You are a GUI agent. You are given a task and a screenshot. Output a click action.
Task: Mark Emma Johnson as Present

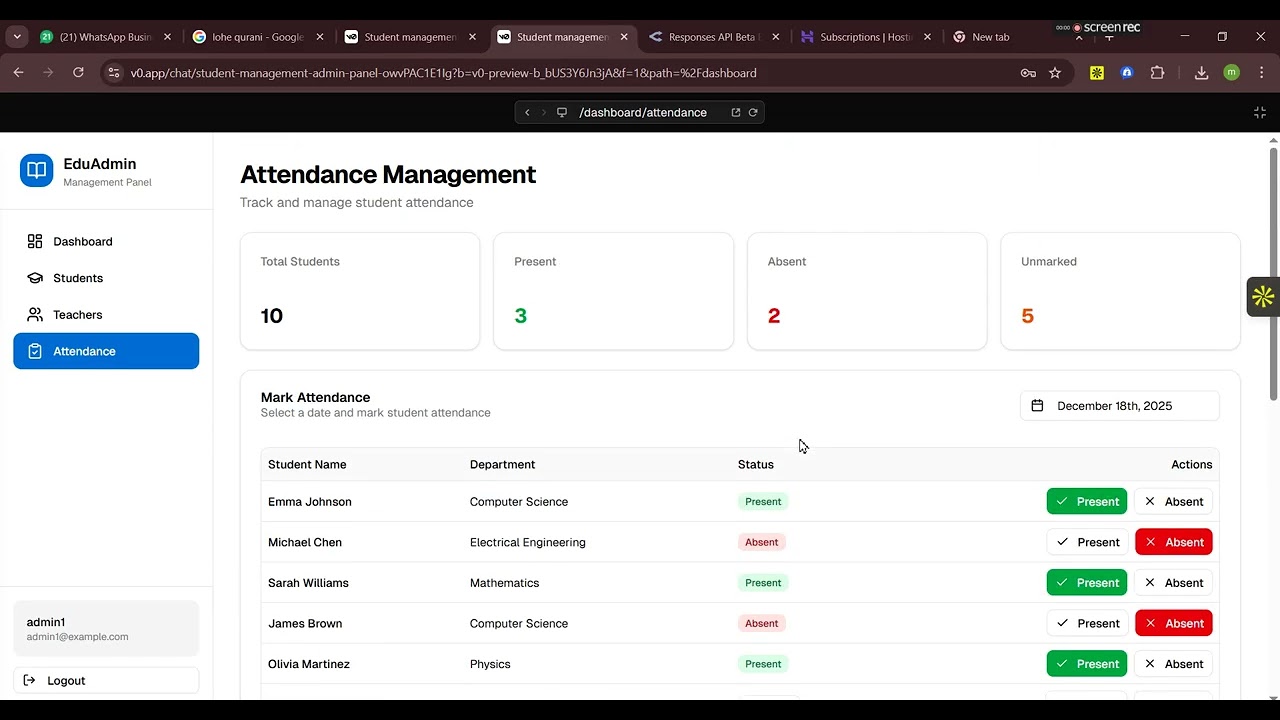(1087, 502)
